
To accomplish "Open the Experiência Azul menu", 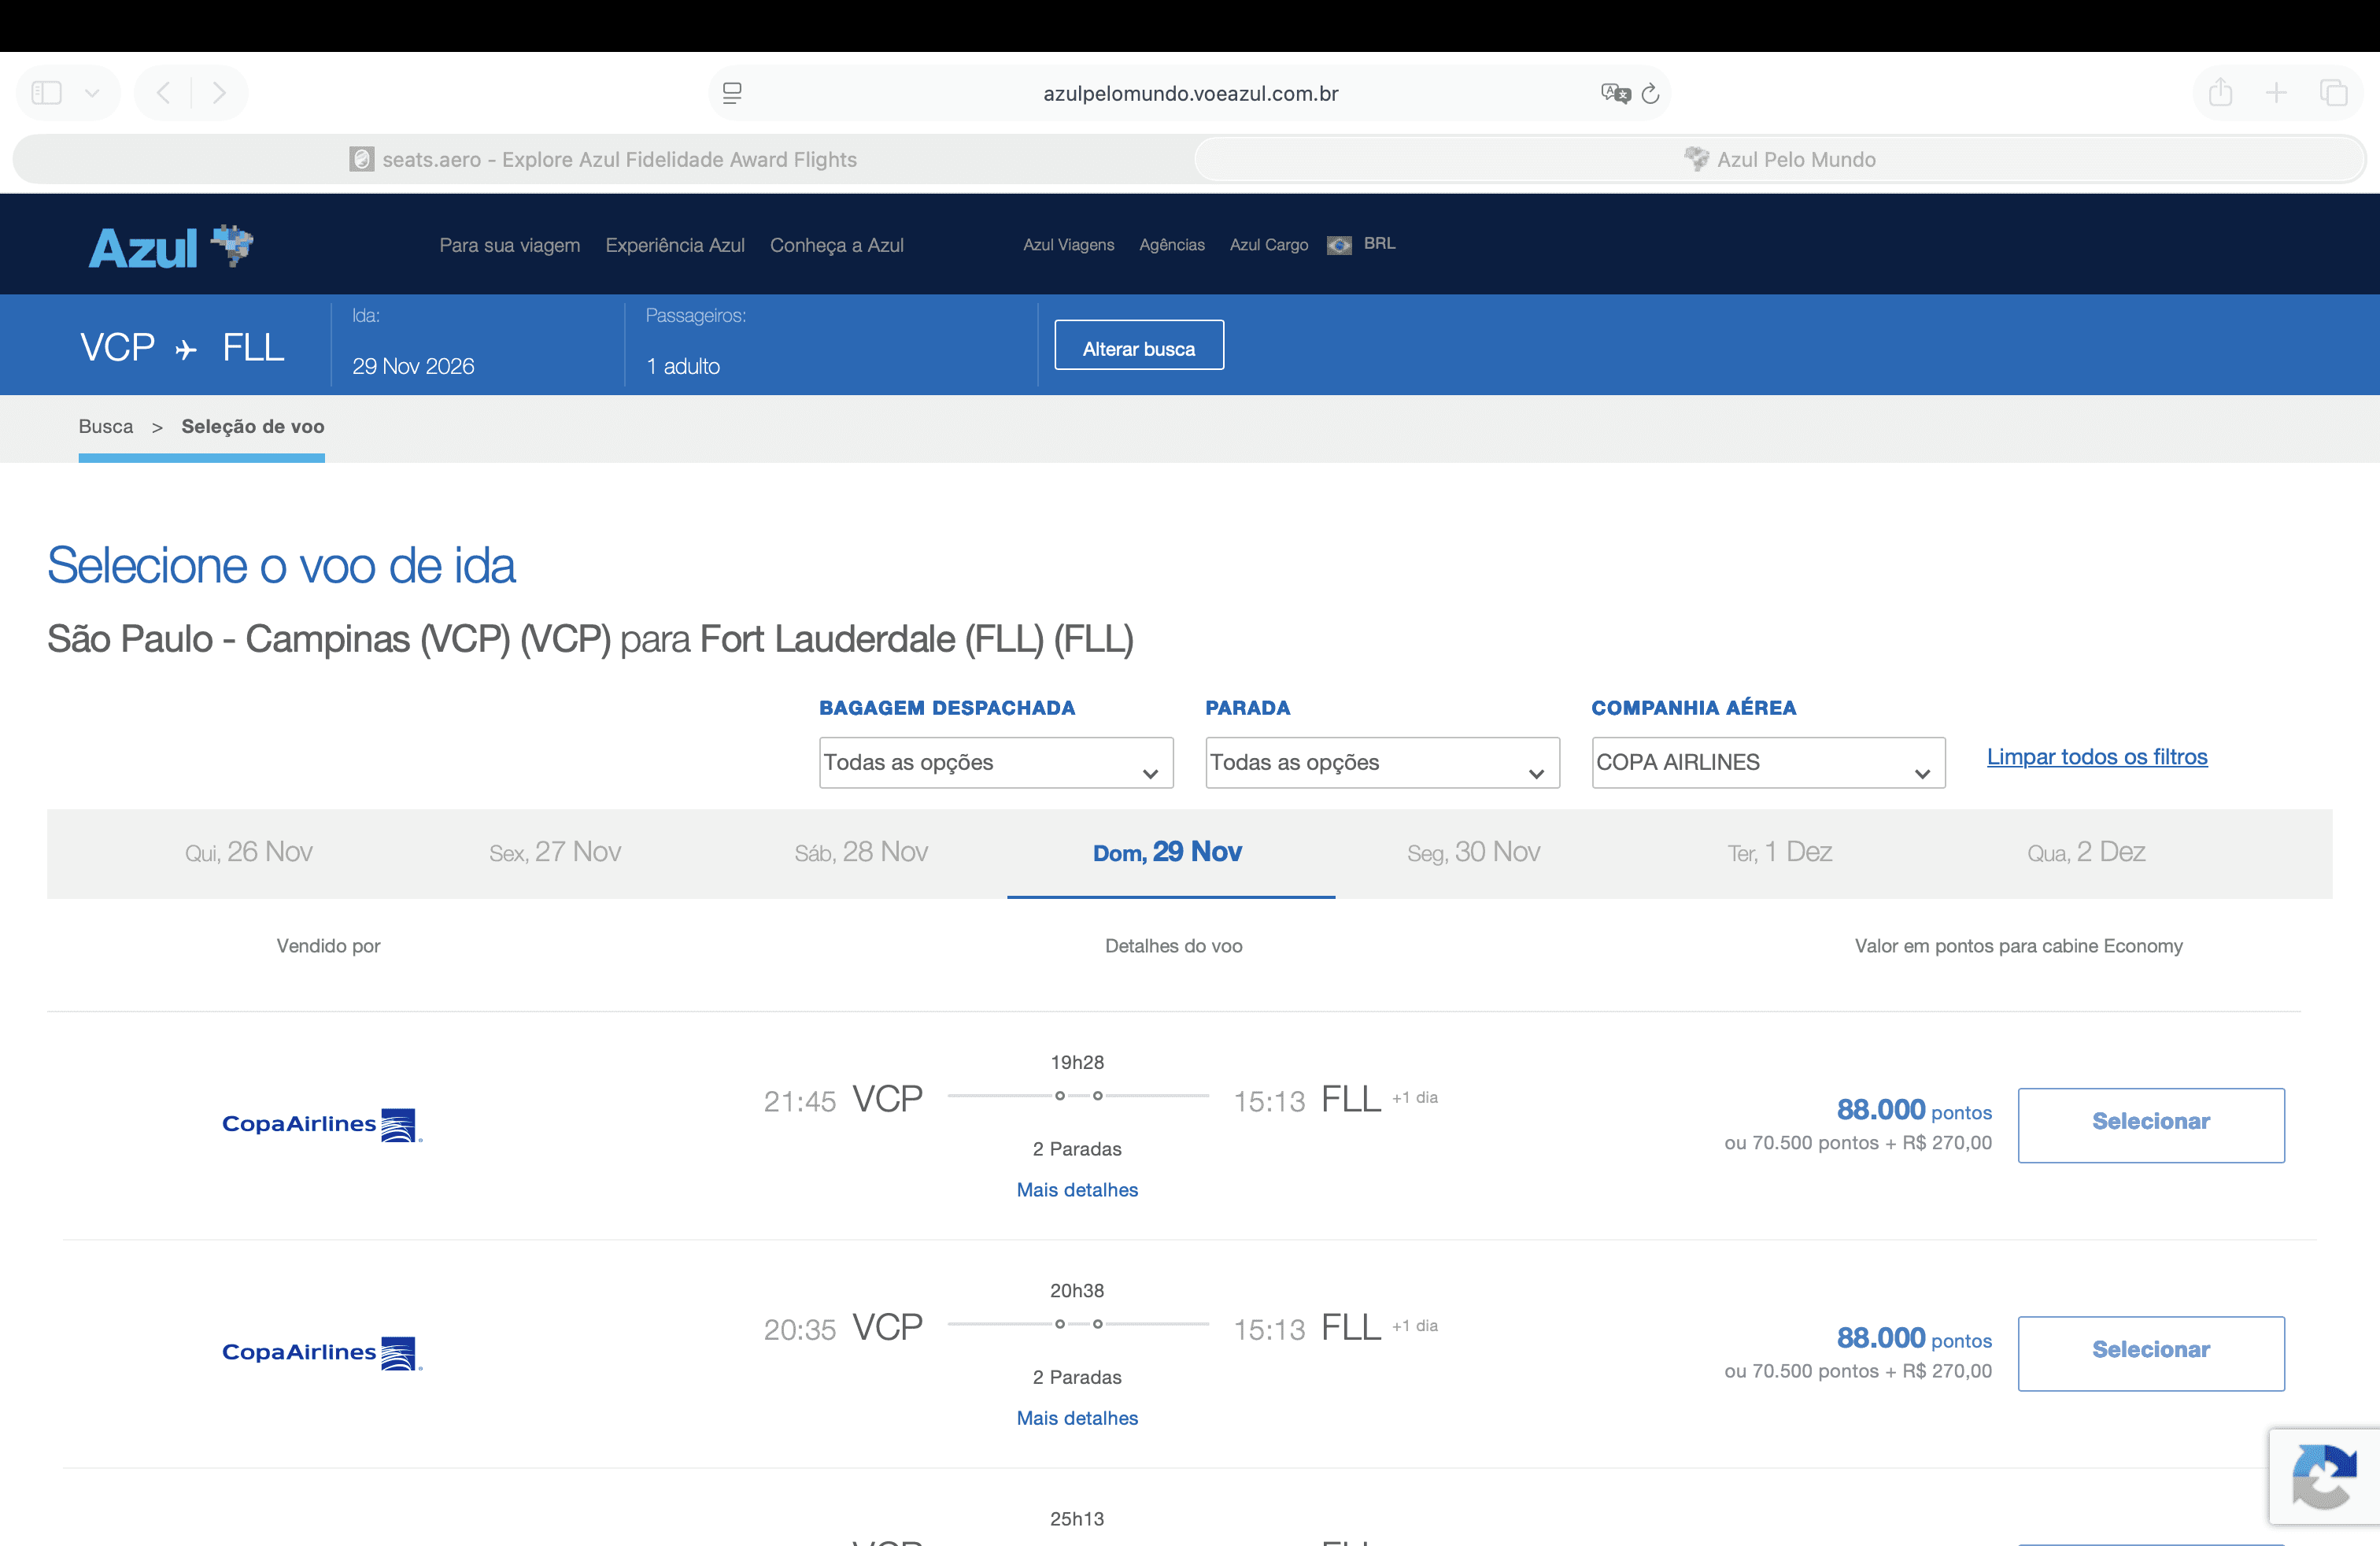I will [x=675, y=245].
